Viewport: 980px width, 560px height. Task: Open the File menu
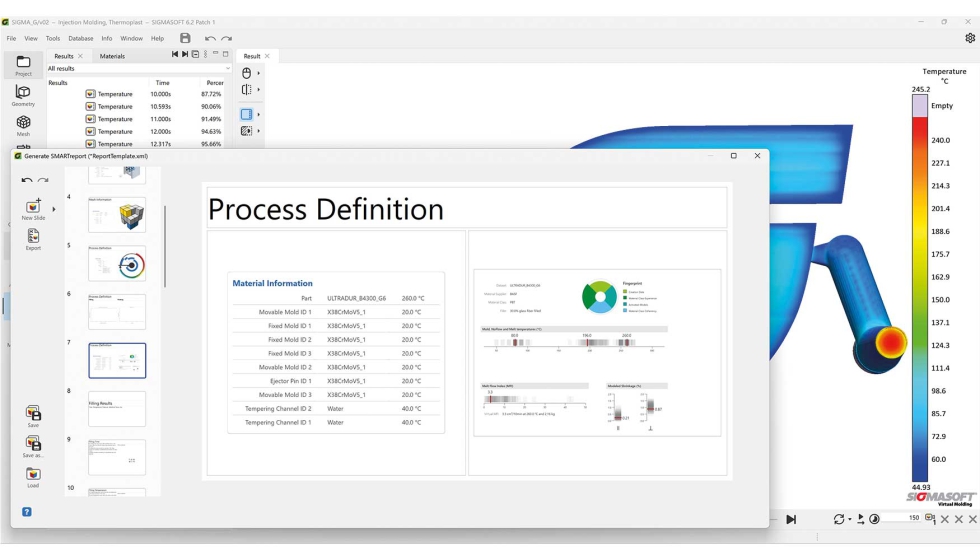click(x=11, y=38)
